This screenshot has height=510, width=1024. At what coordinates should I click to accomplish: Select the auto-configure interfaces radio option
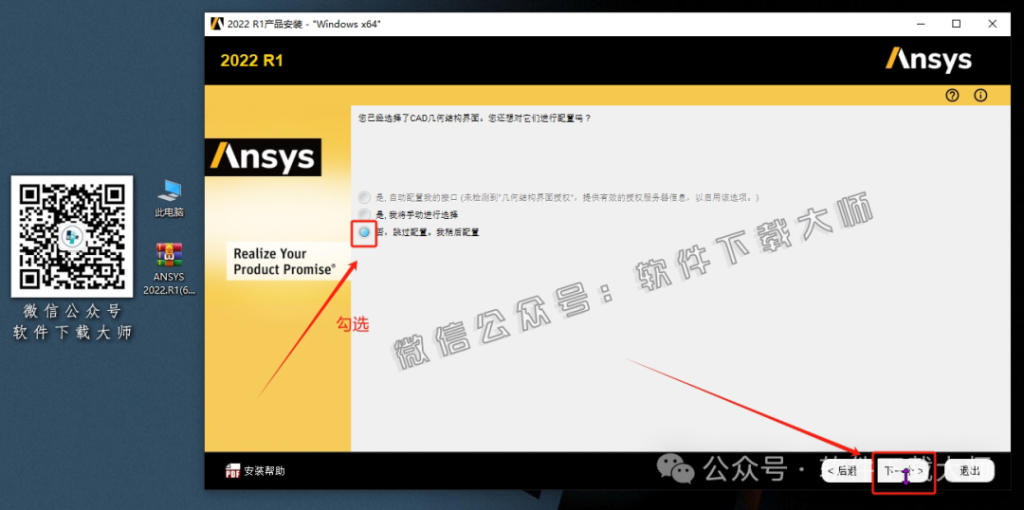[x=364, y=197]
